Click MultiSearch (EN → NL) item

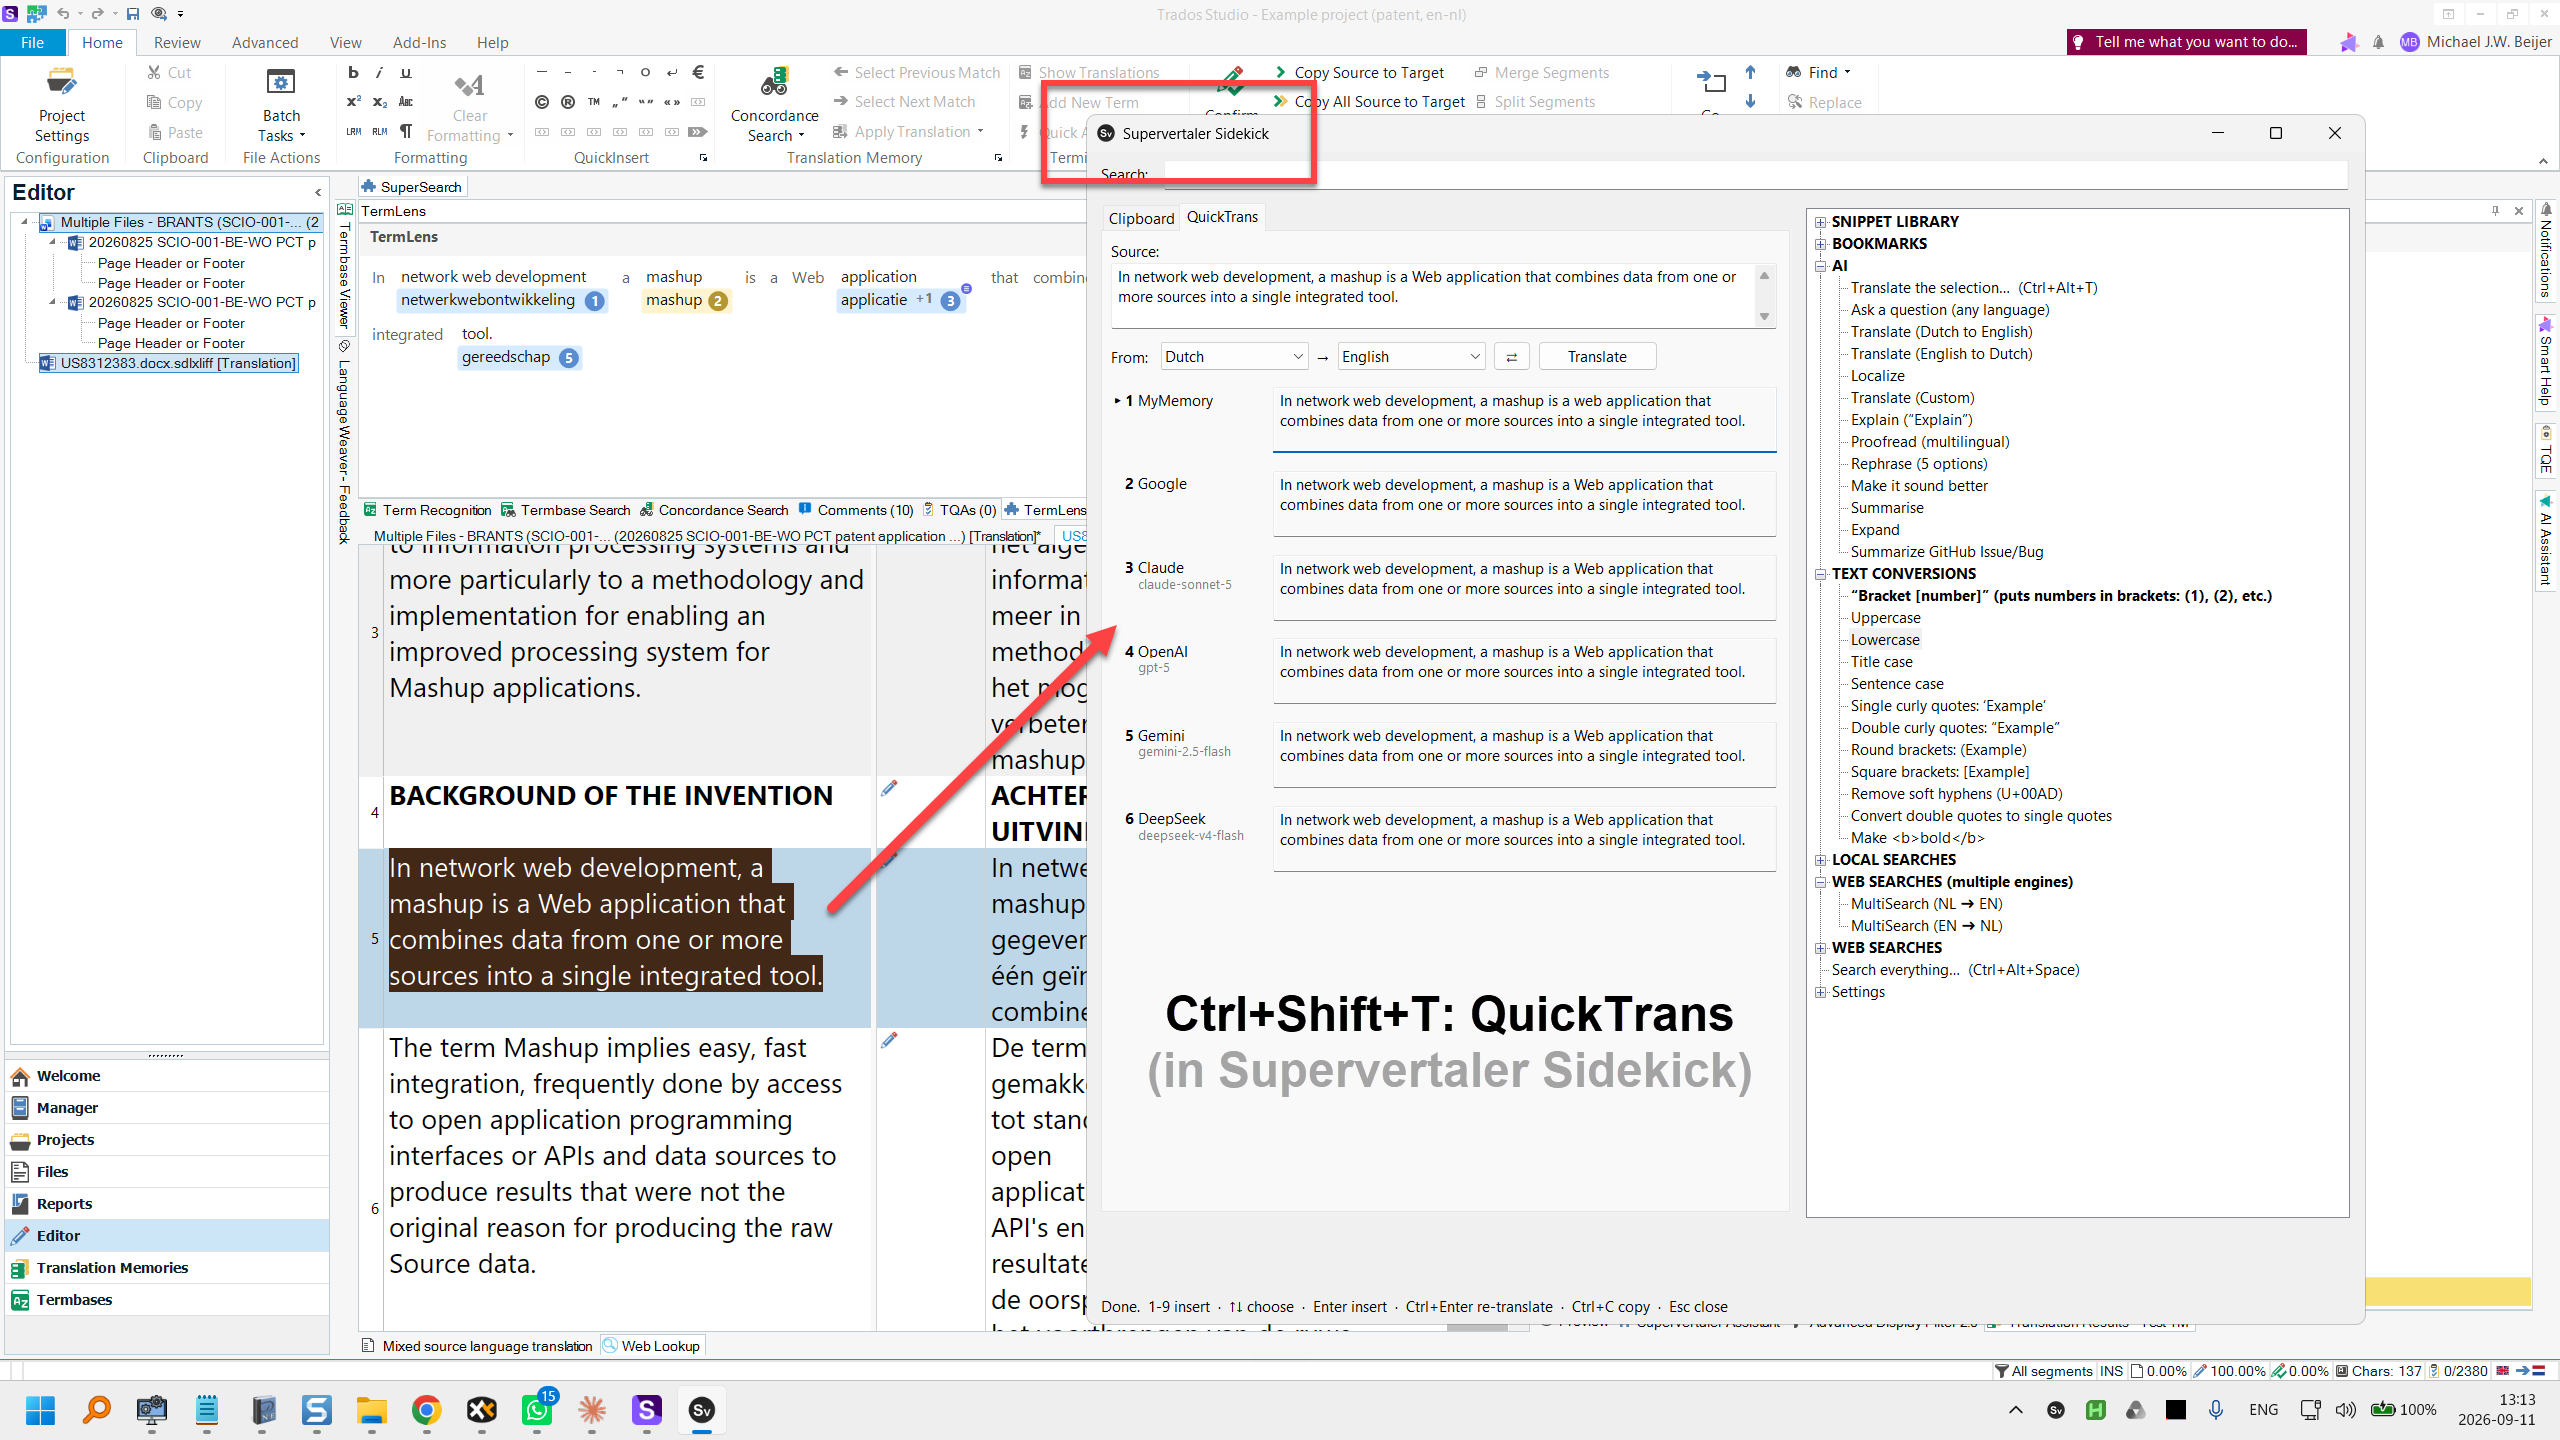point(1926,926)
